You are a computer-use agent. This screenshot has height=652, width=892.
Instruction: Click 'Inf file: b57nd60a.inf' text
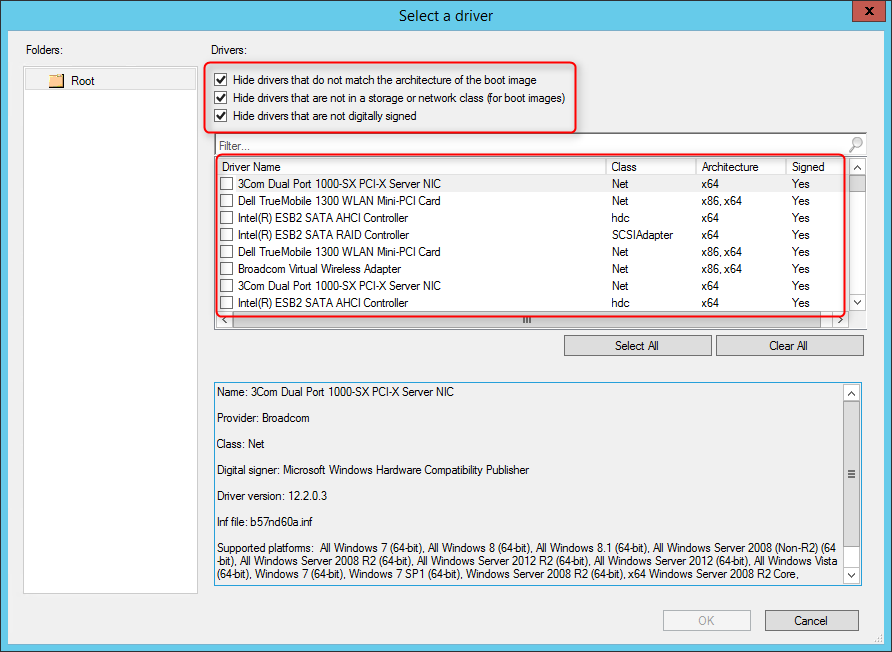click(265, 522)
